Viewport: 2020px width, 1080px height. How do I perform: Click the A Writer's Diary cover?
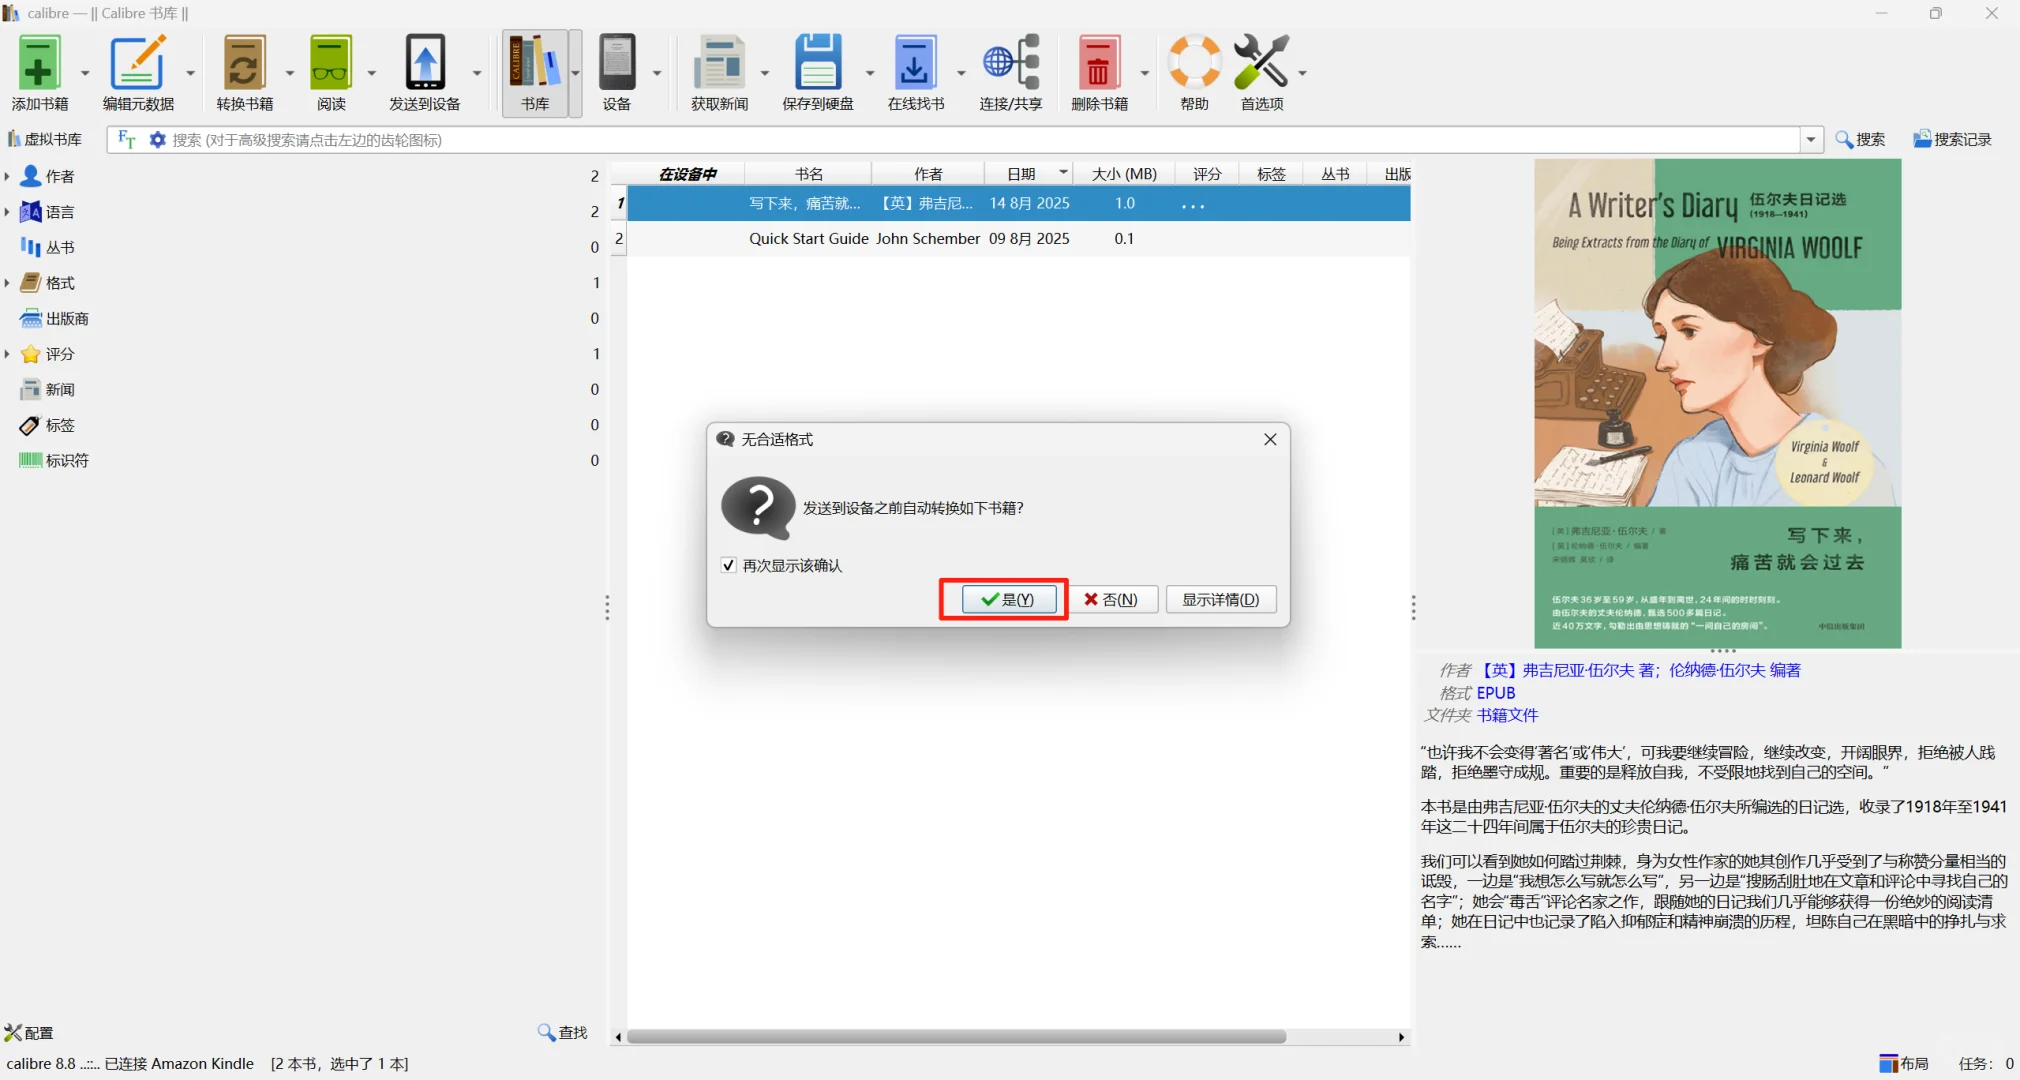coord(1717,403)
